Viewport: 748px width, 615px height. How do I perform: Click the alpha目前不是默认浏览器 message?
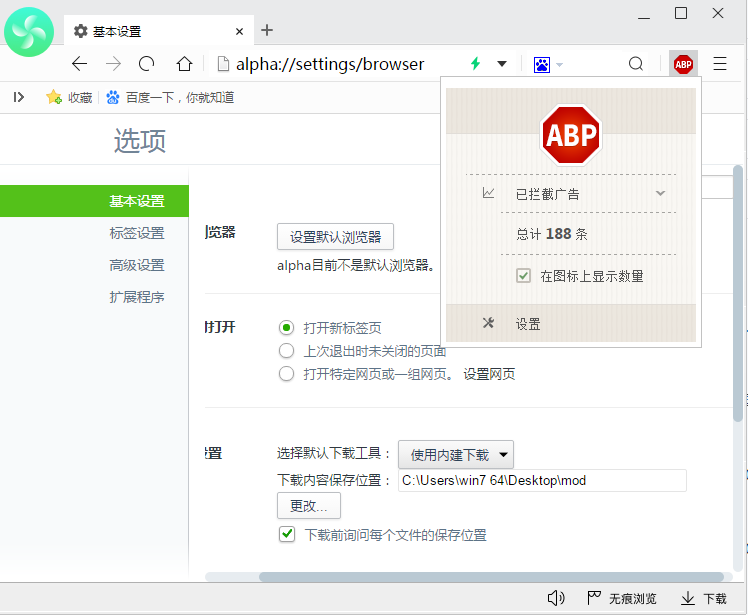point(356,265)
